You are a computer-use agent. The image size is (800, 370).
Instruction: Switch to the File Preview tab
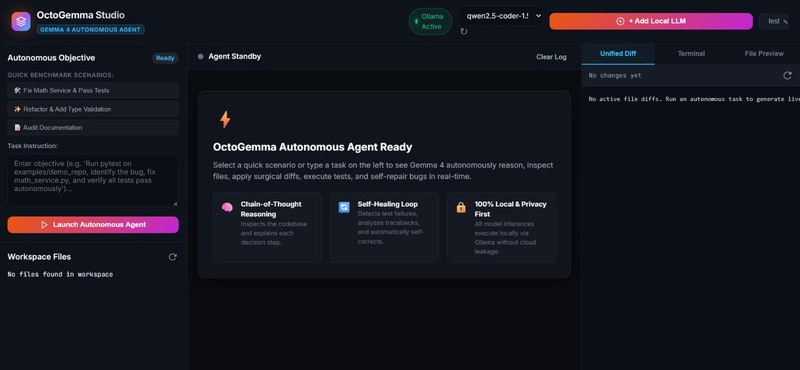(764, 54)
